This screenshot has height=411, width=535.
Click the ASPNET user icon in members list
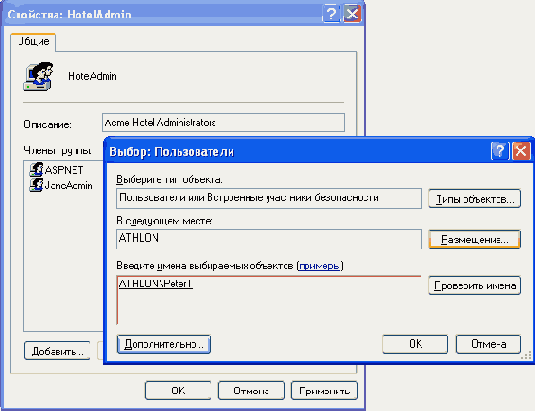coord(36,170)
